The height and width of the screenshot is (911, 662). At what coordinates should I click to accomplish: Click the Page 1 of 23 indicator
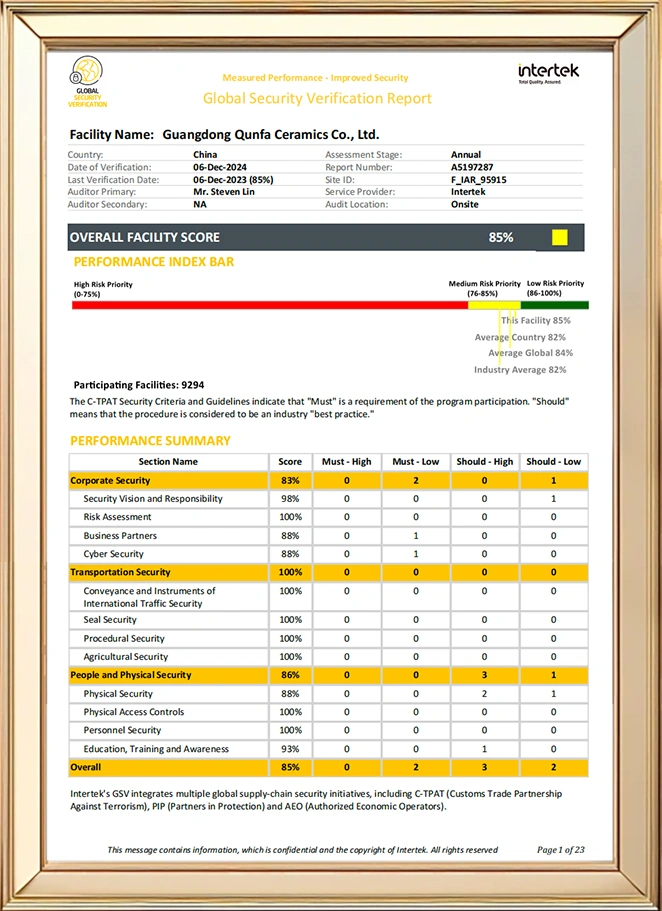coord(560,850)
